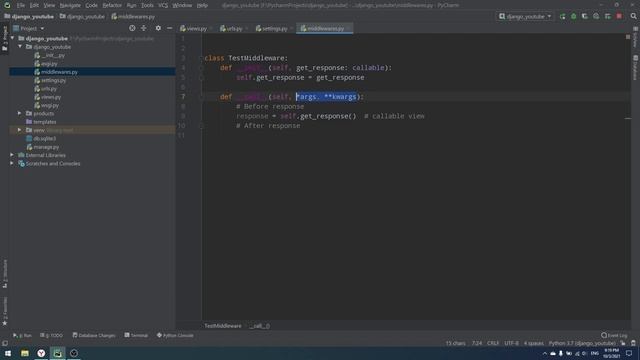Open the django_youtube run configuration dropdown
The width and height of the screenshot is (640, 360).
pos(525,16)
